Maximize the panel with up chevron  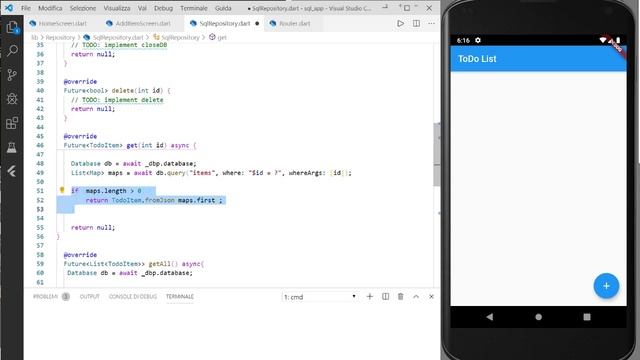click(x=416, y=297)
